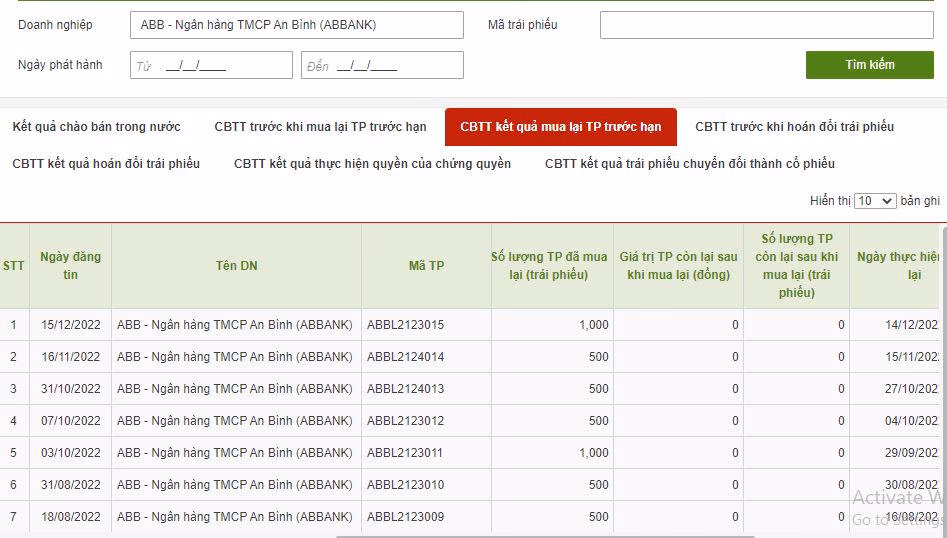
Task: Open the Doanh nghiệp company dropdown
Action: 296,25
